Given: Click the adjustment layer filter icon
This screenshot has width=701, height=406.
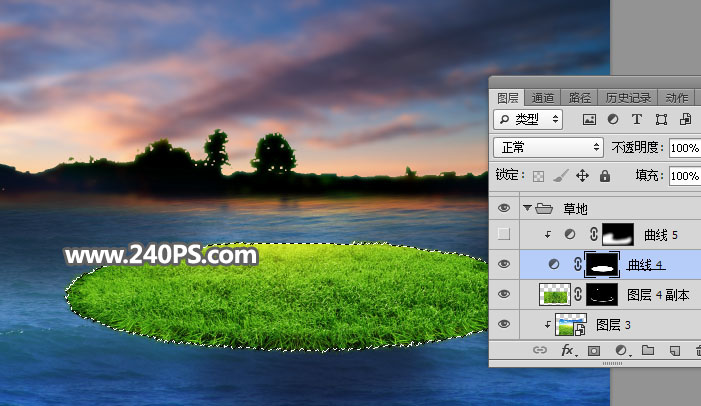Looking at the screenshot, I should click(612, 119).
